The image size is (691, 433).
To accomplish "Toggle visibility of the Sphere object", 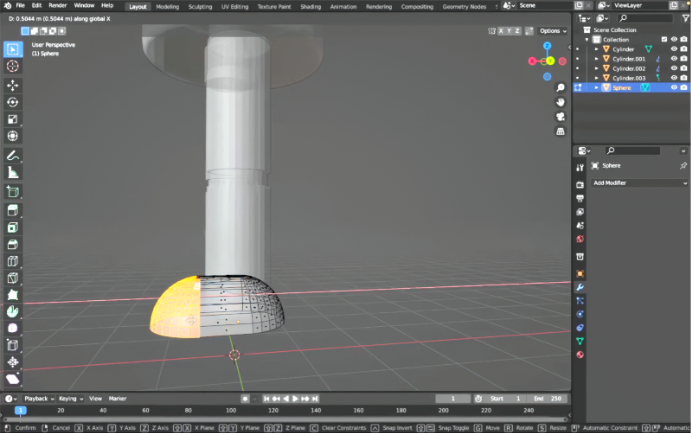I will click(673, 87).
